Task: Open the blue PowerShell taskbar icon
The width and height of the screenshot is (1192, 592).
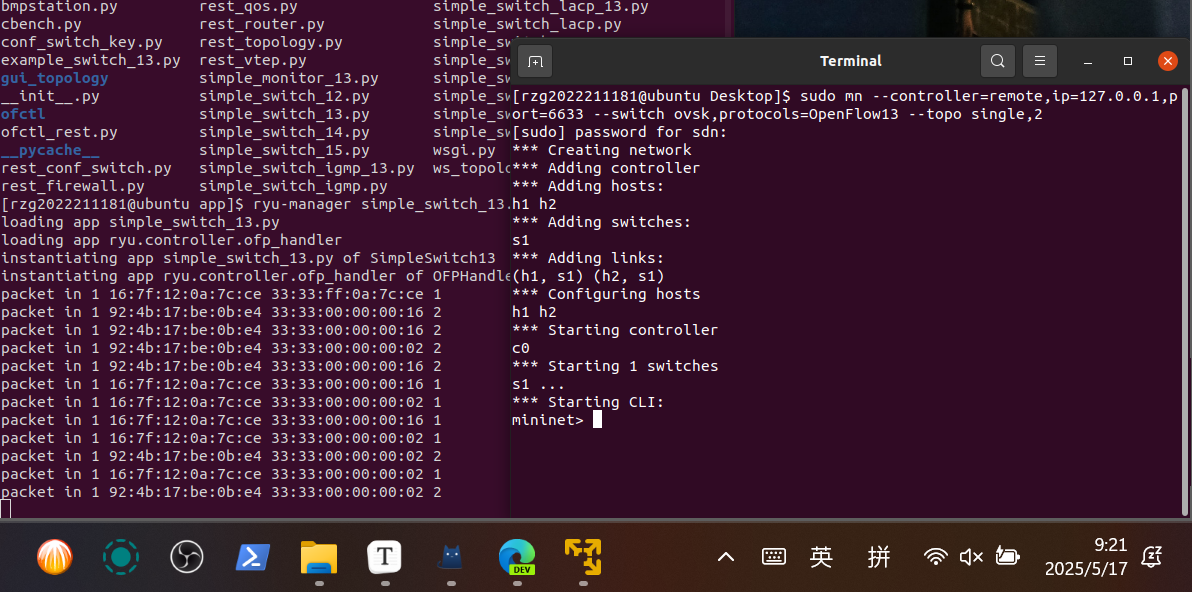Action: [252, 556]
